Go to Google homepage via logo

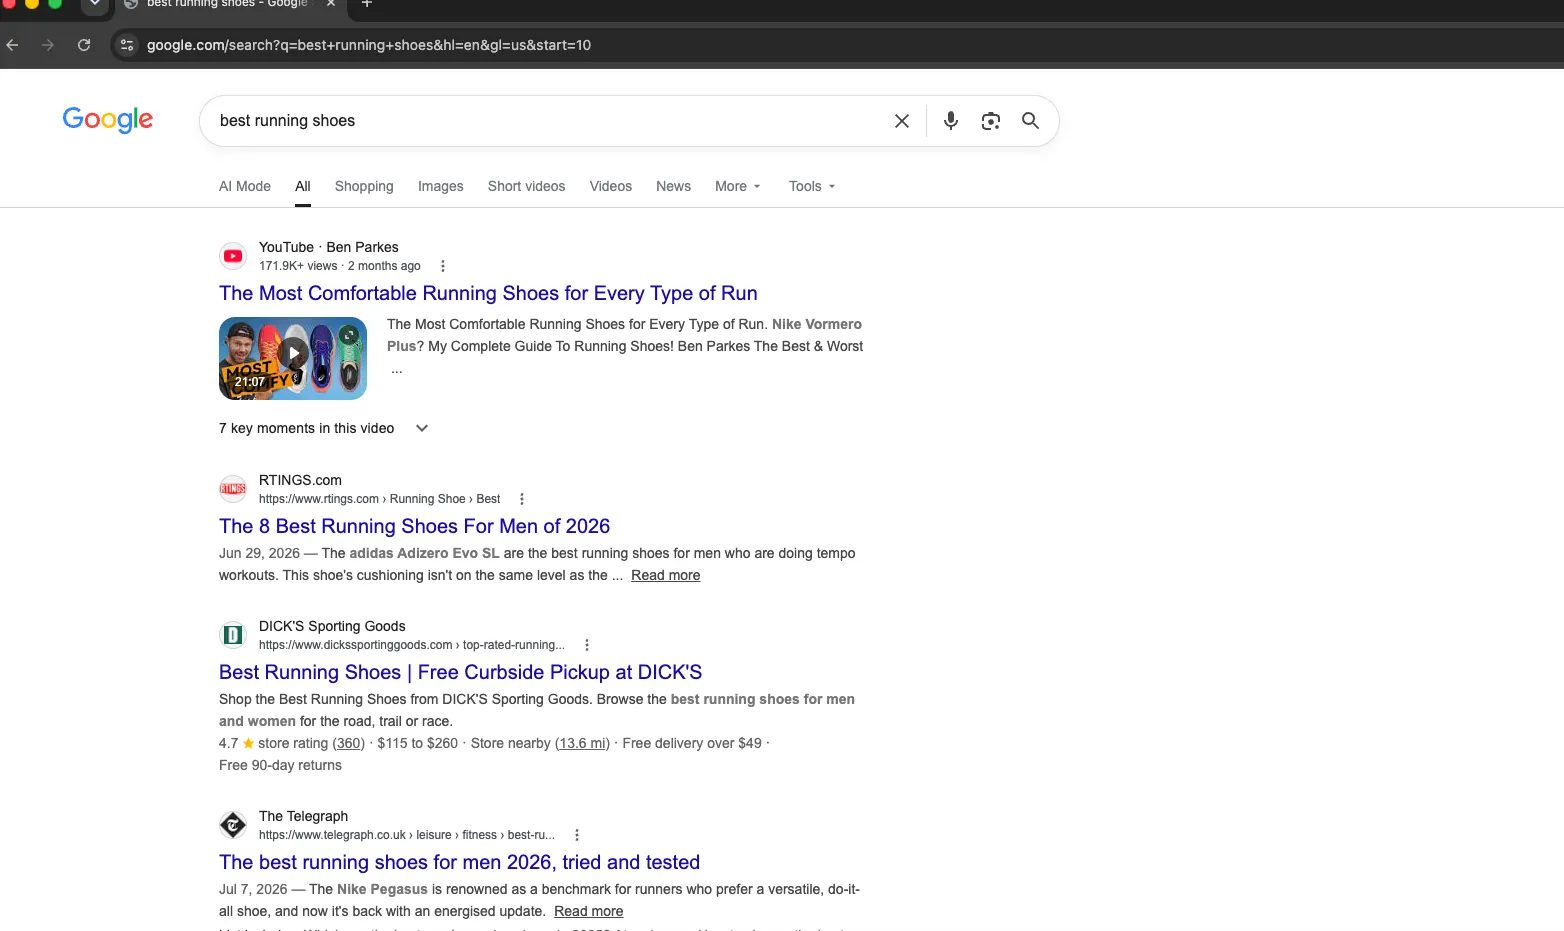108,120
